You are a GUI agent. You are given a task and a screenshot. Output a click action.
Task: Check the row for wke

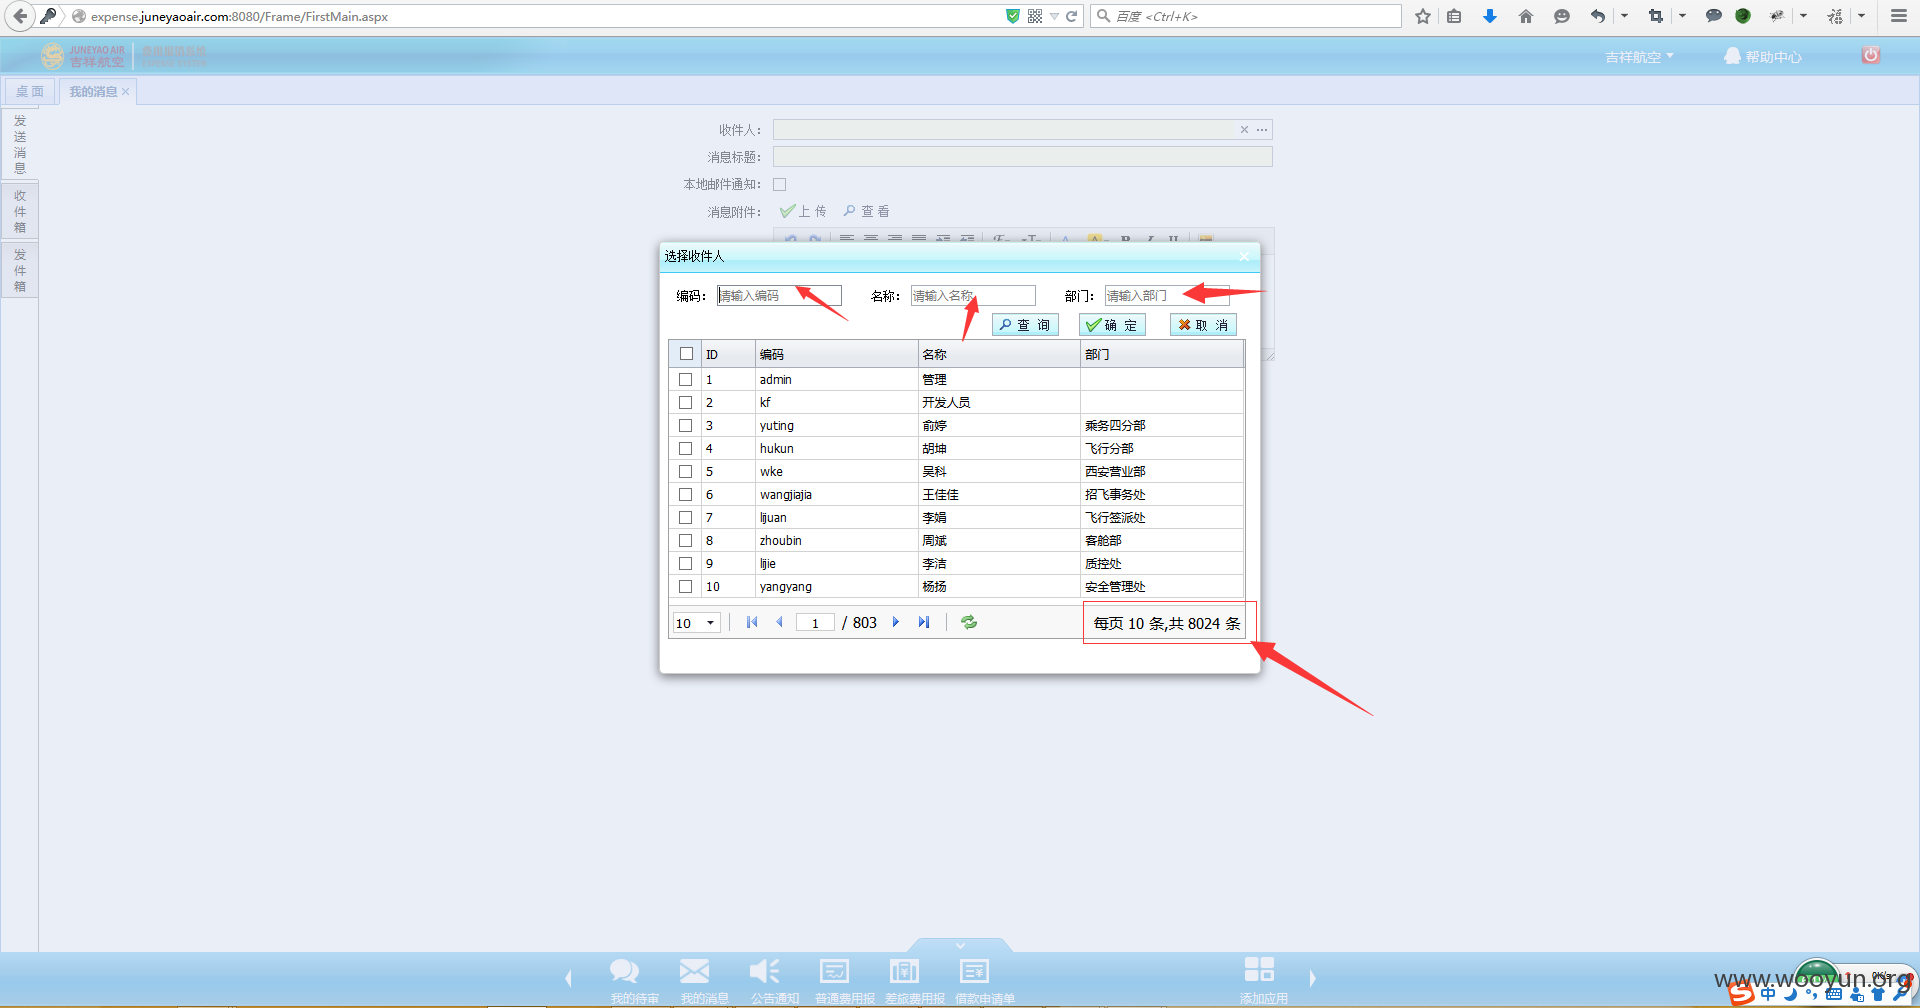coord(685,472)
